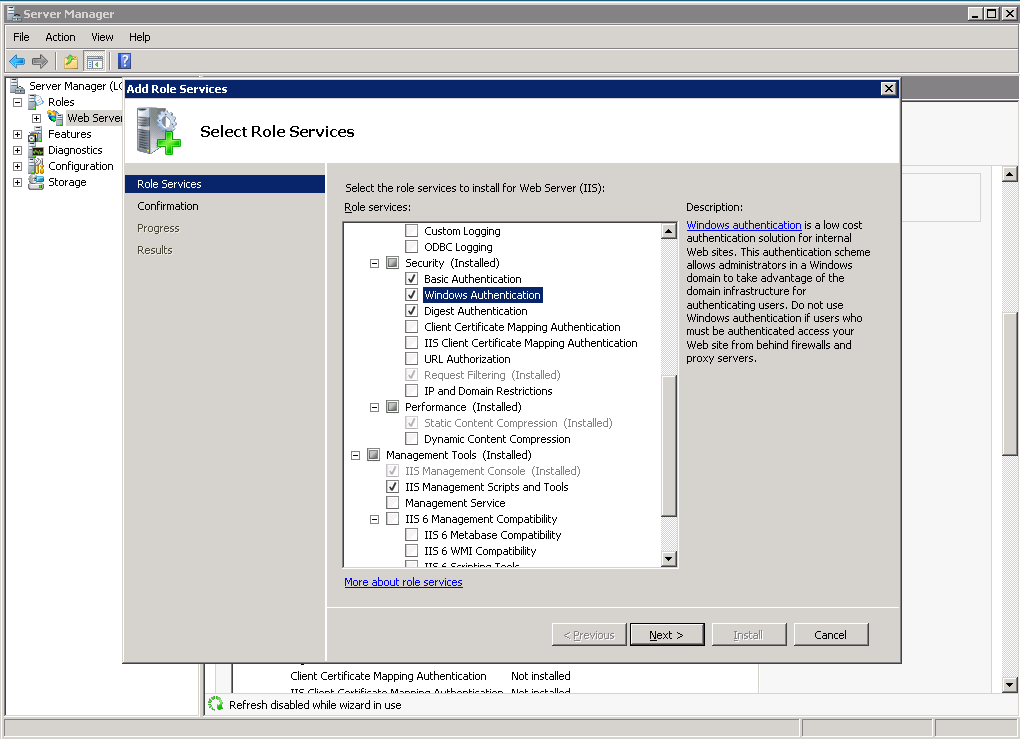Collapse IIS 6 Management Compatibility node
Screen dimensions: 1020x739
point(374,519)
